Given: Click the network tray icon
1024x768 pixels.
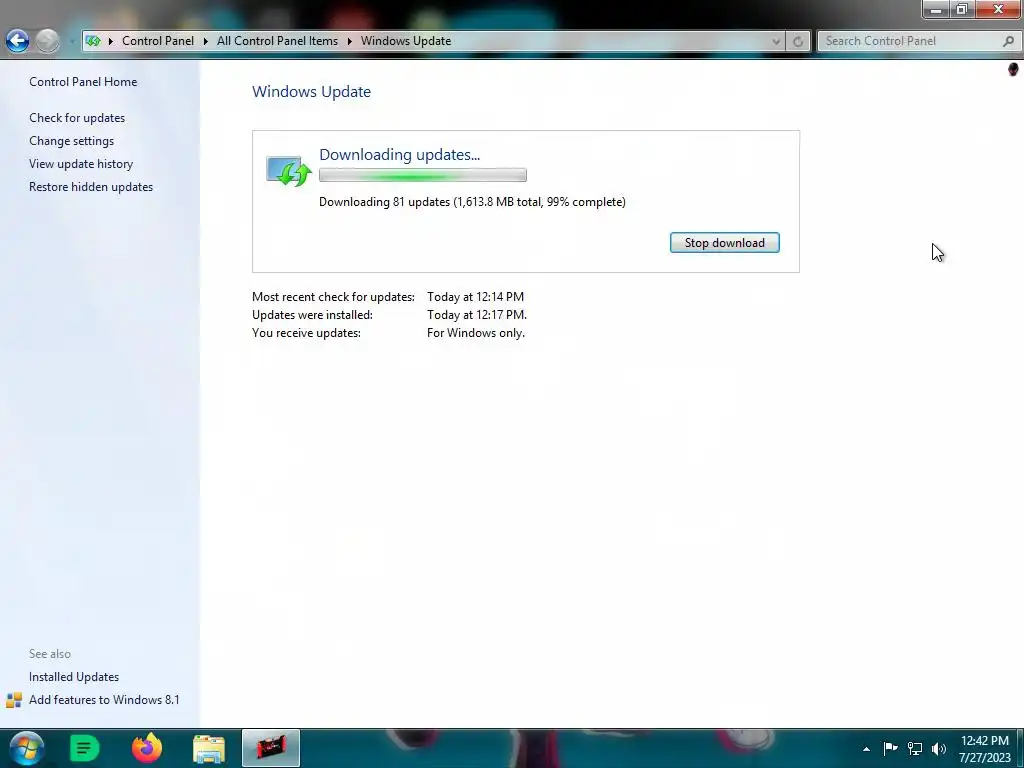Looking at the screenshot, I should point(915,748).
